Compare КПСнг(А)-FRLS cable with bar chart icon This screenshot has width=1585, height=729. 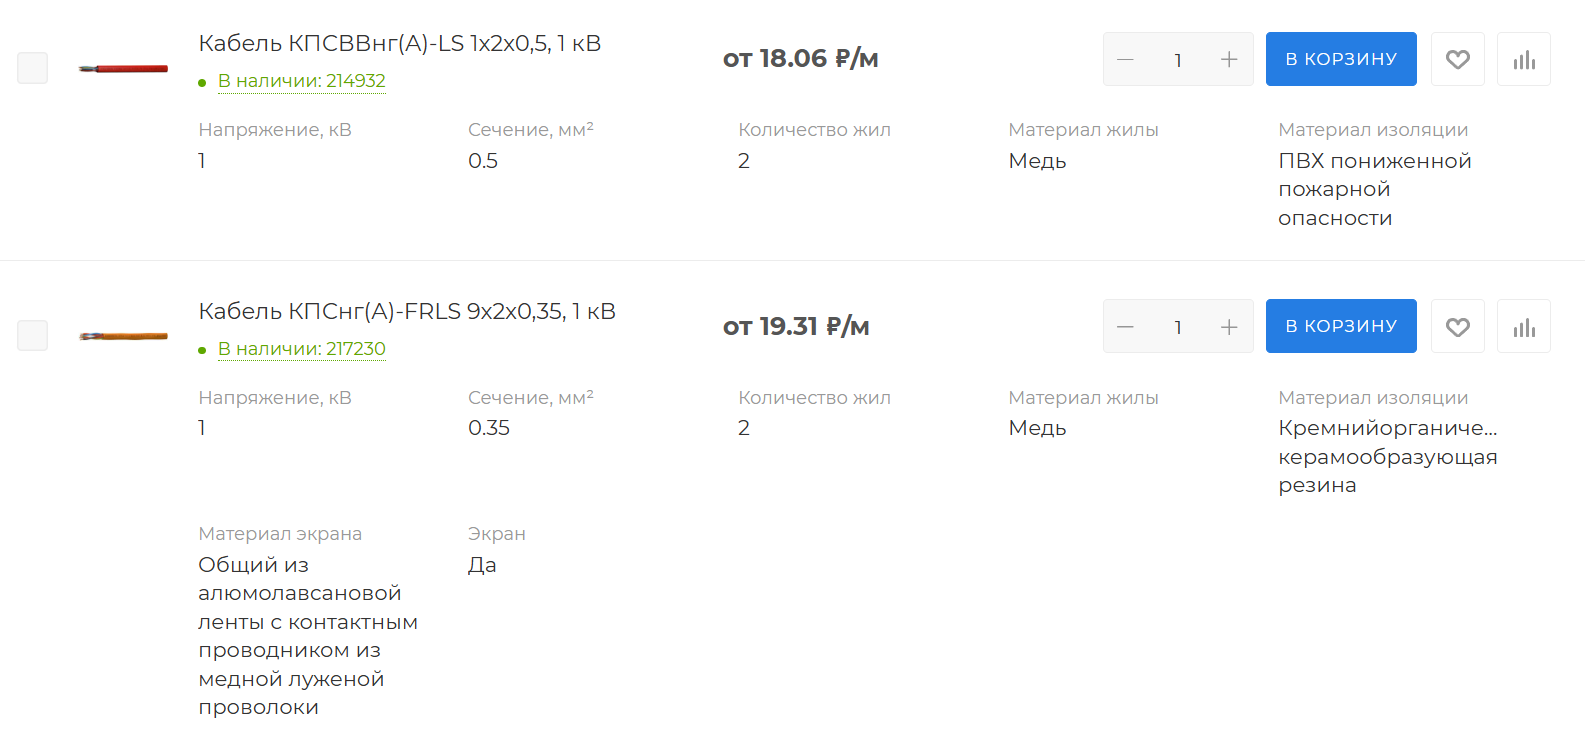[1524, 326]
